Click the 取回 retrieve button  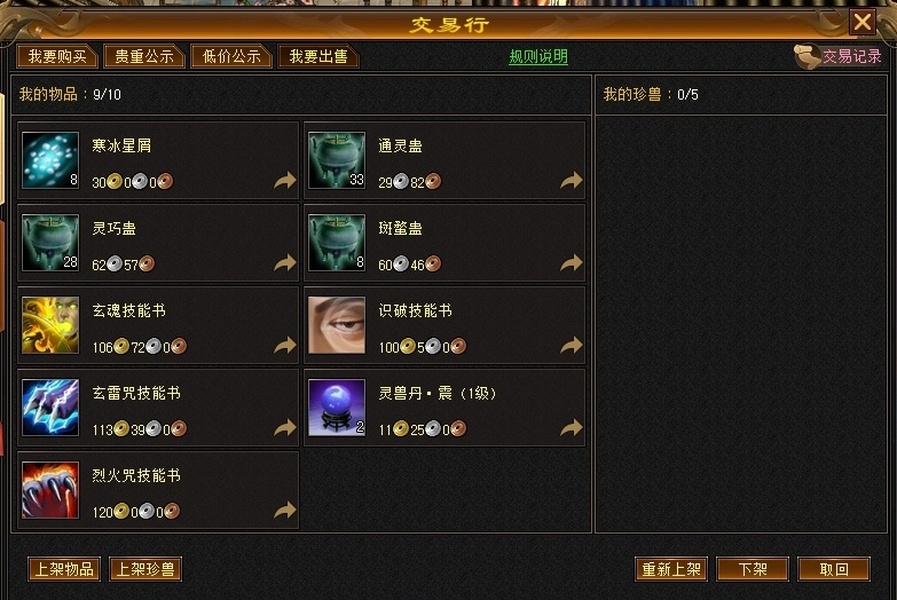(834, 569)
